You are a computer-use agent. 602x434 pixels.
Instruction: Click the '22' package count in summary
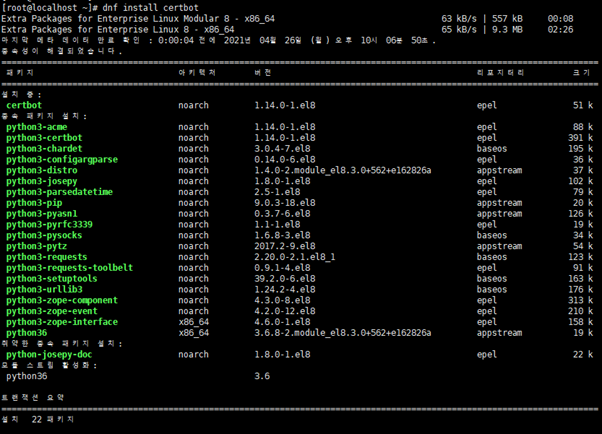click(36, 419)
